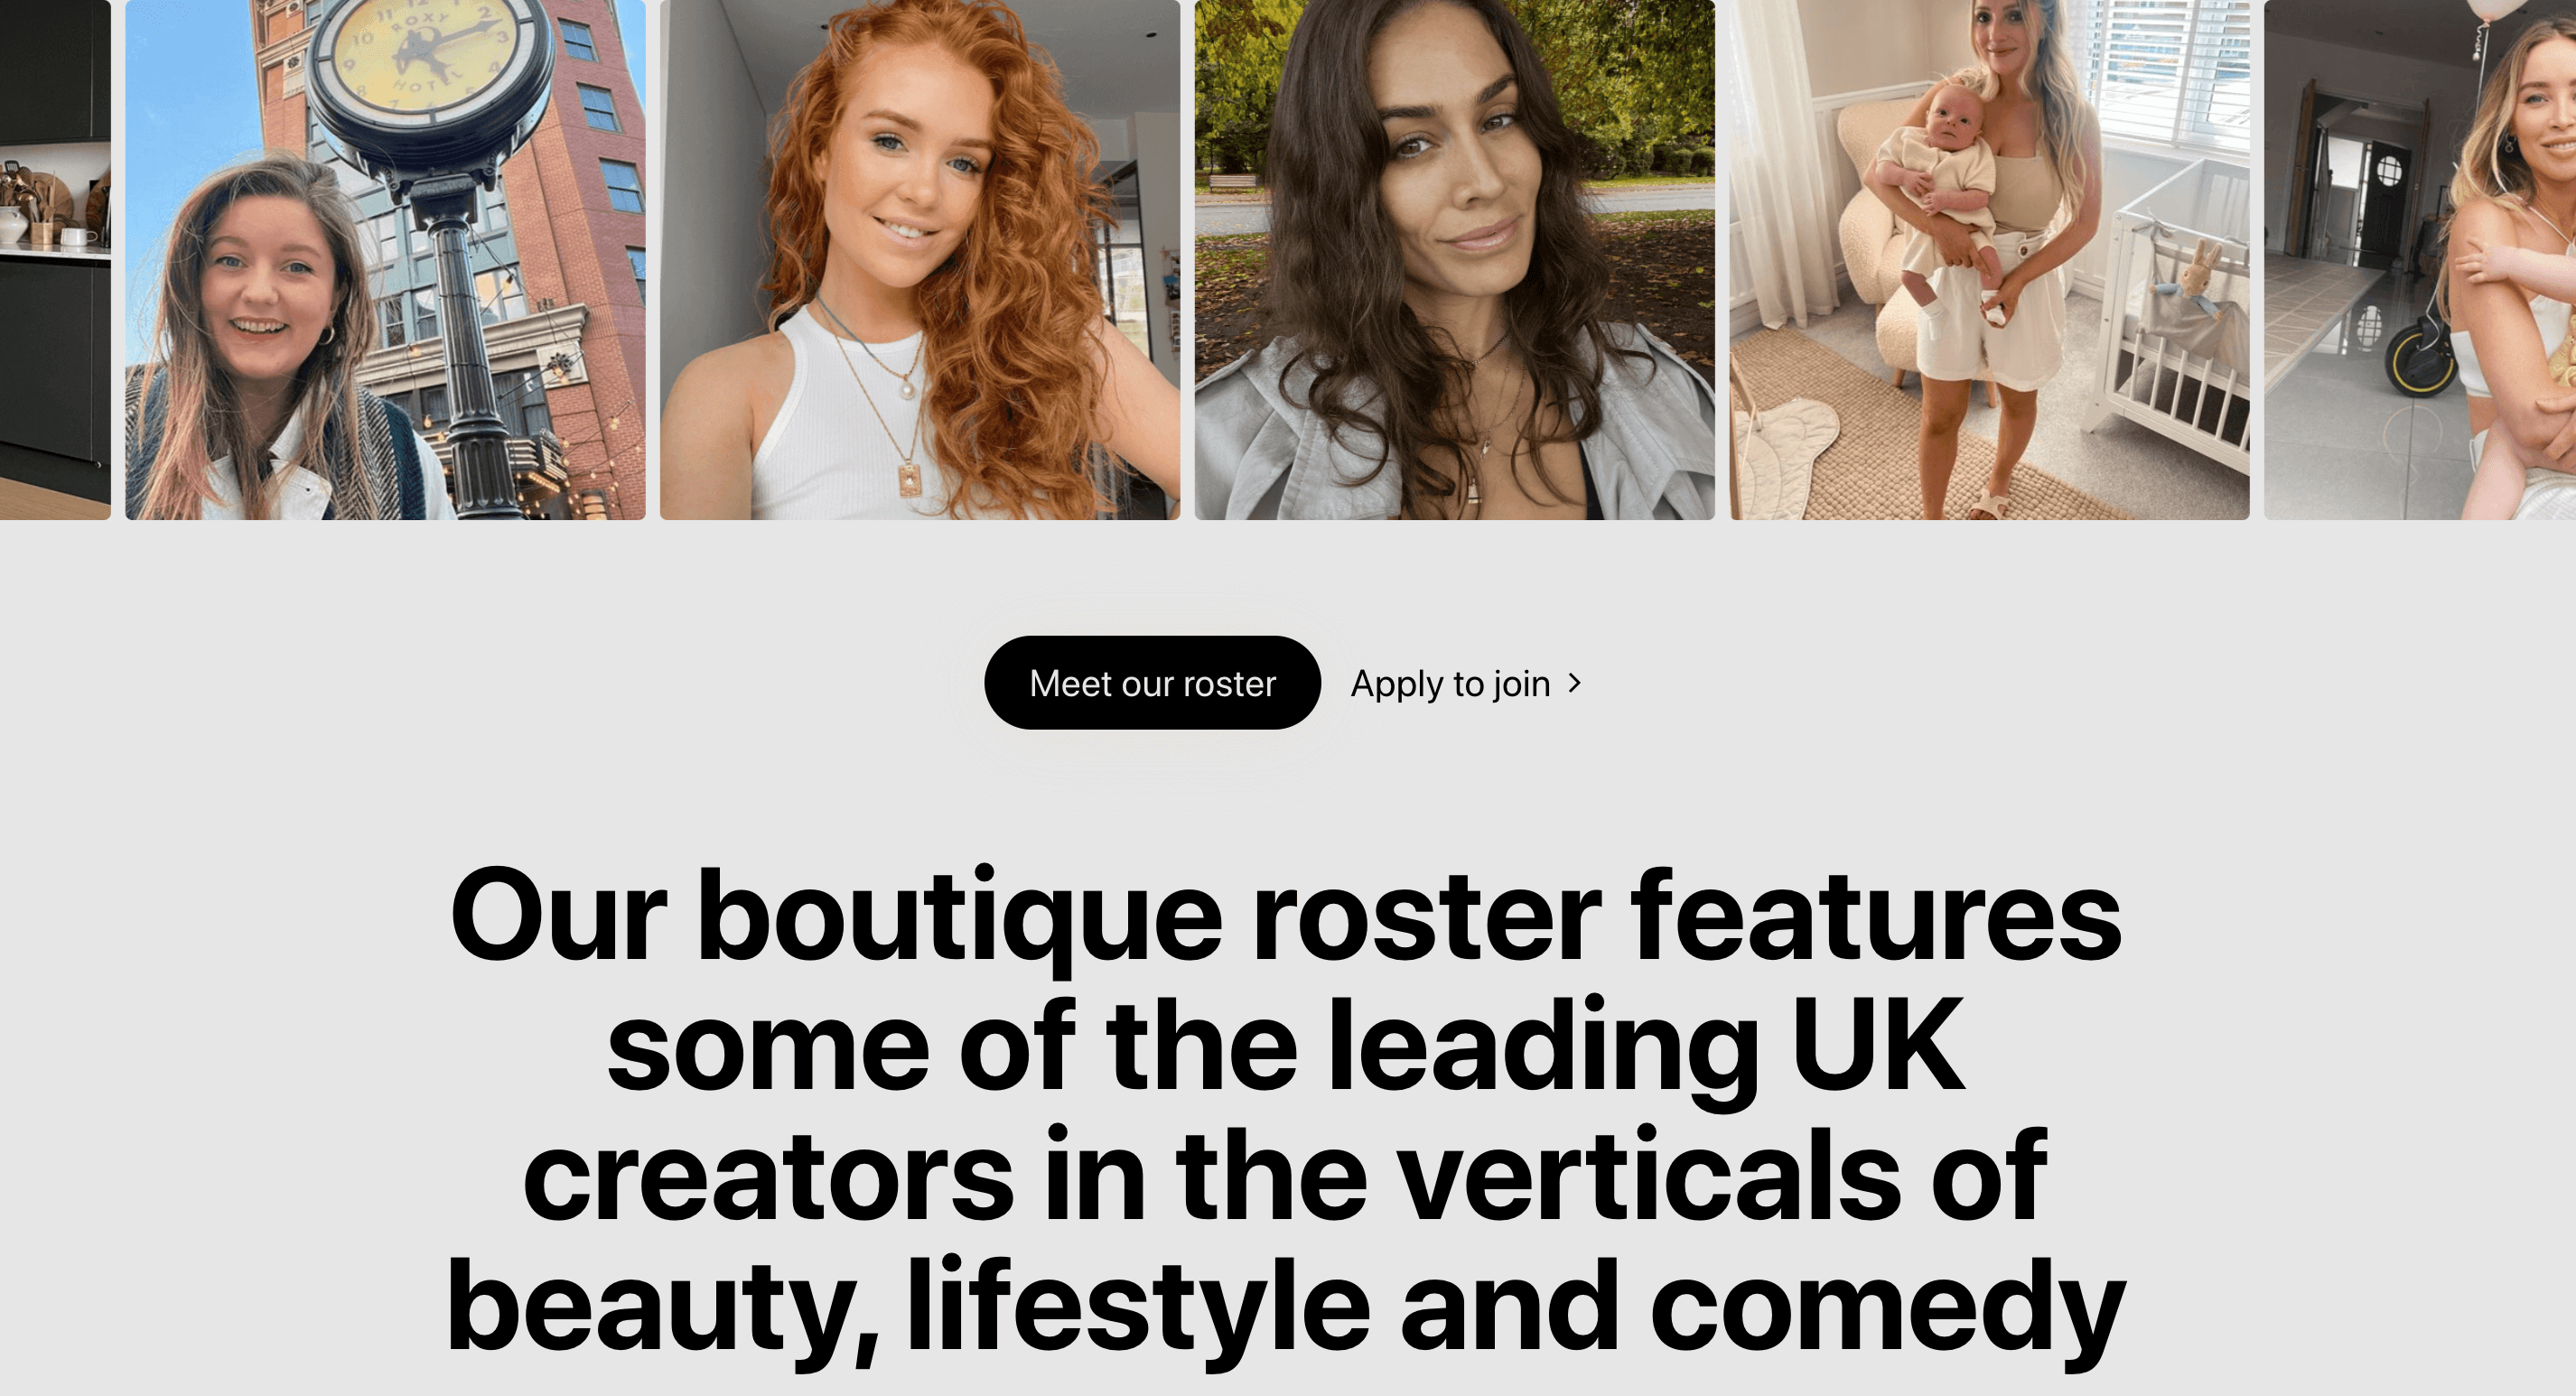Select the photo of the red curly-haired woman

[920, 259]
